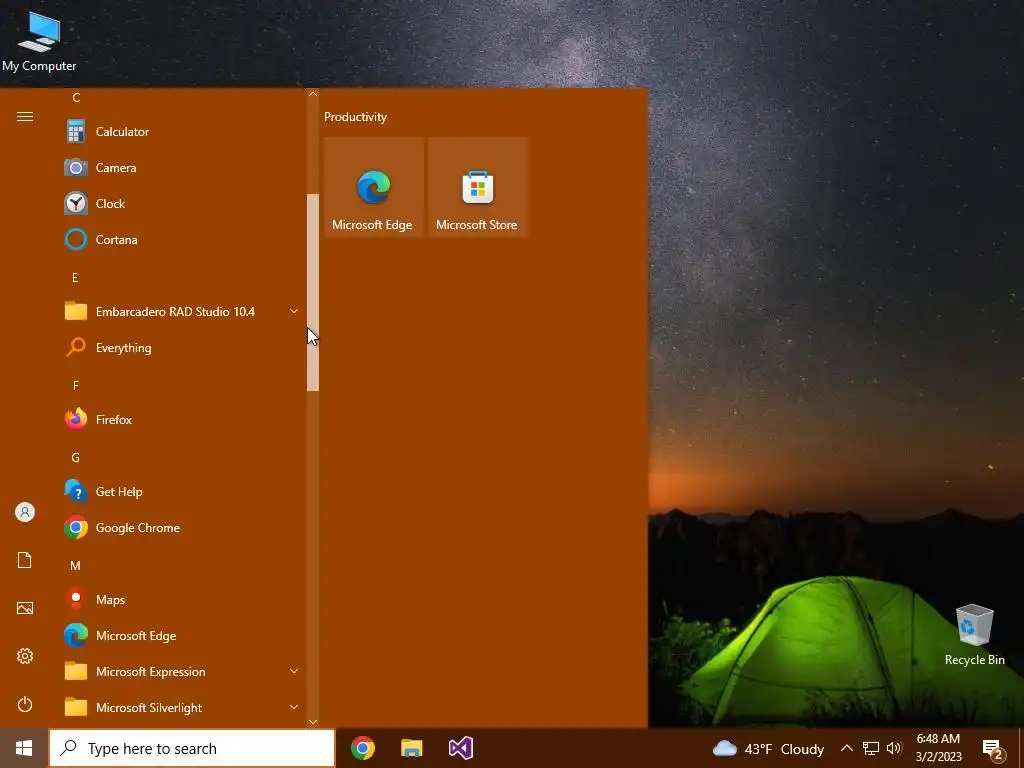Click the E letter header in app list
Image resolution: width=1024 pixels, height=768 pixels.
point(75,278)
